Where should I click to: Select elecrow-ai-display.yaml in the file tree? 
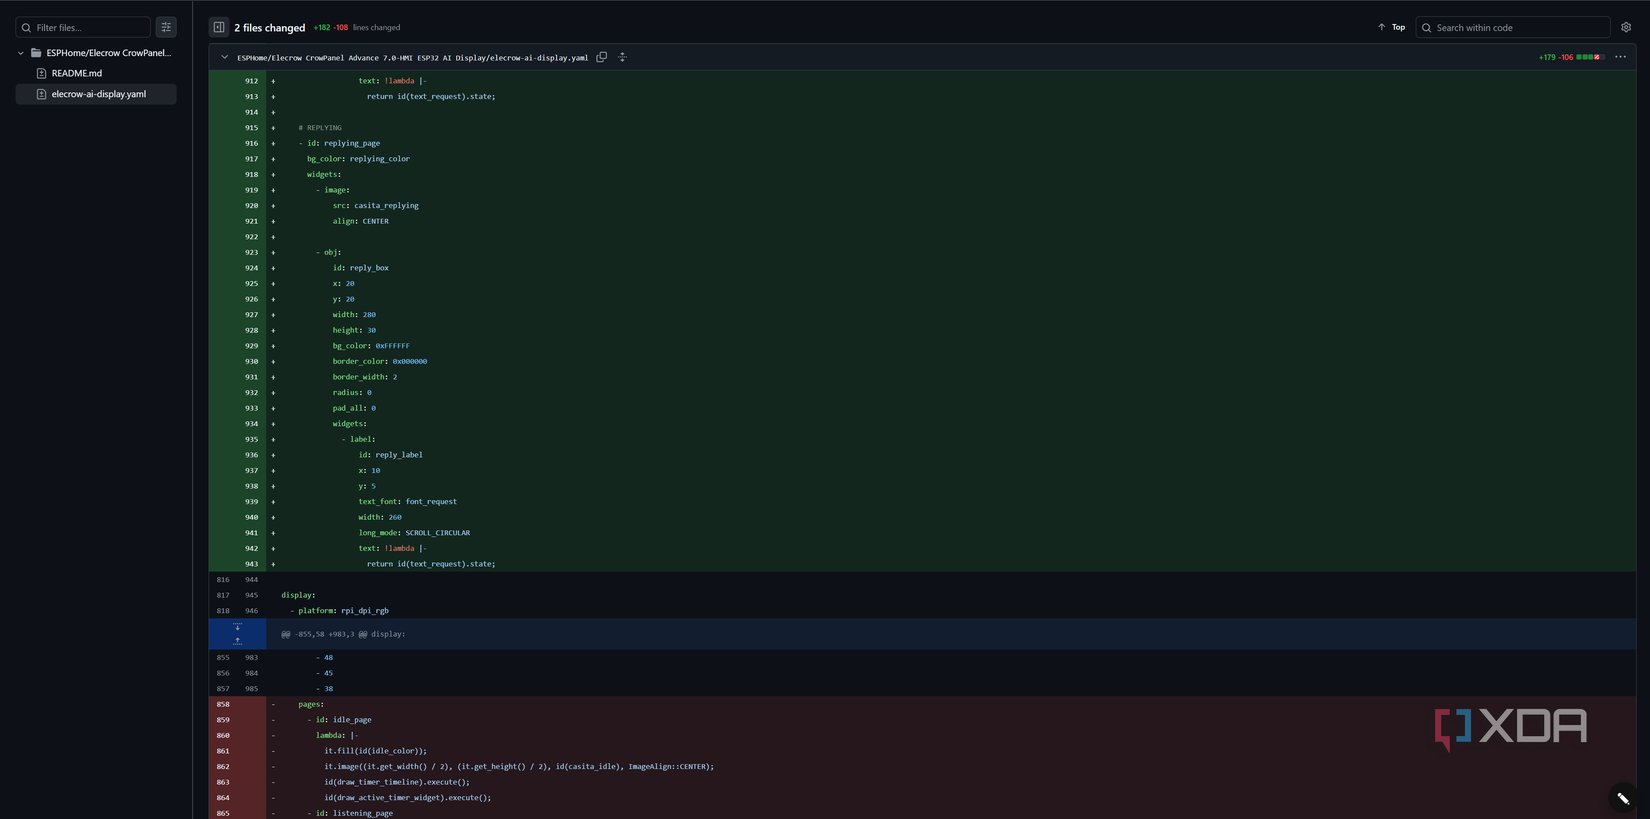[x=96, y=94]
